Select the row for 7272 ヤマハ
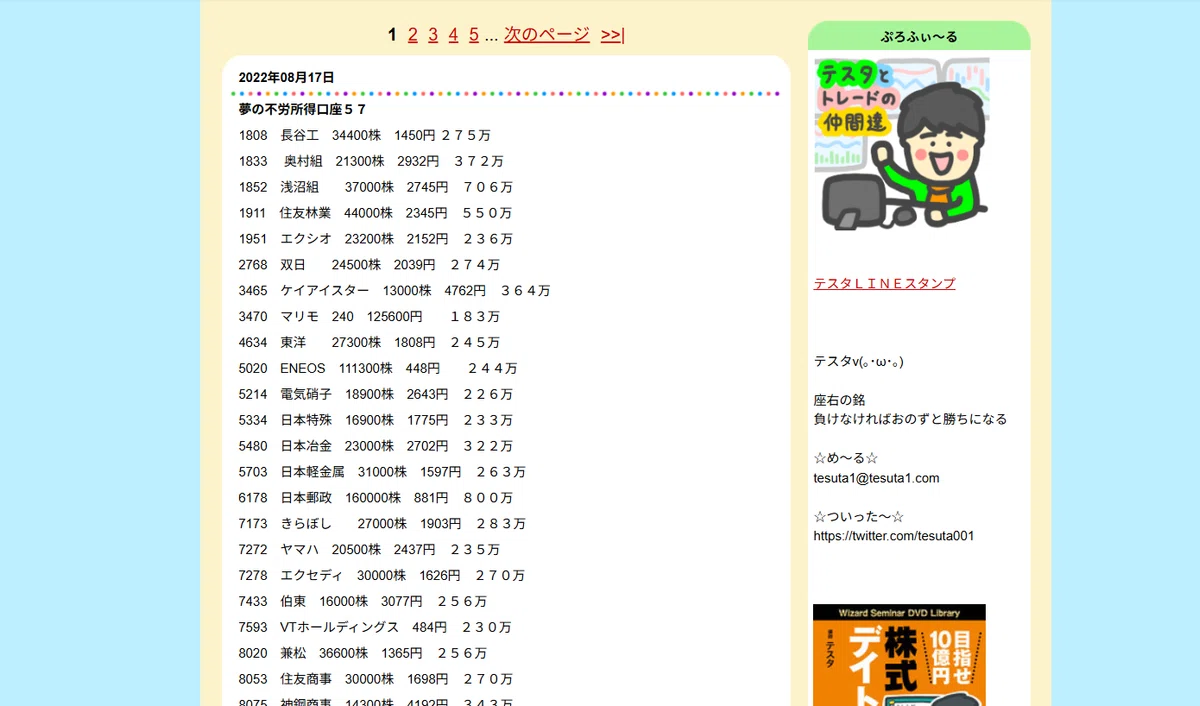This screenshot has width=1200, height=706. coord(369,551)
